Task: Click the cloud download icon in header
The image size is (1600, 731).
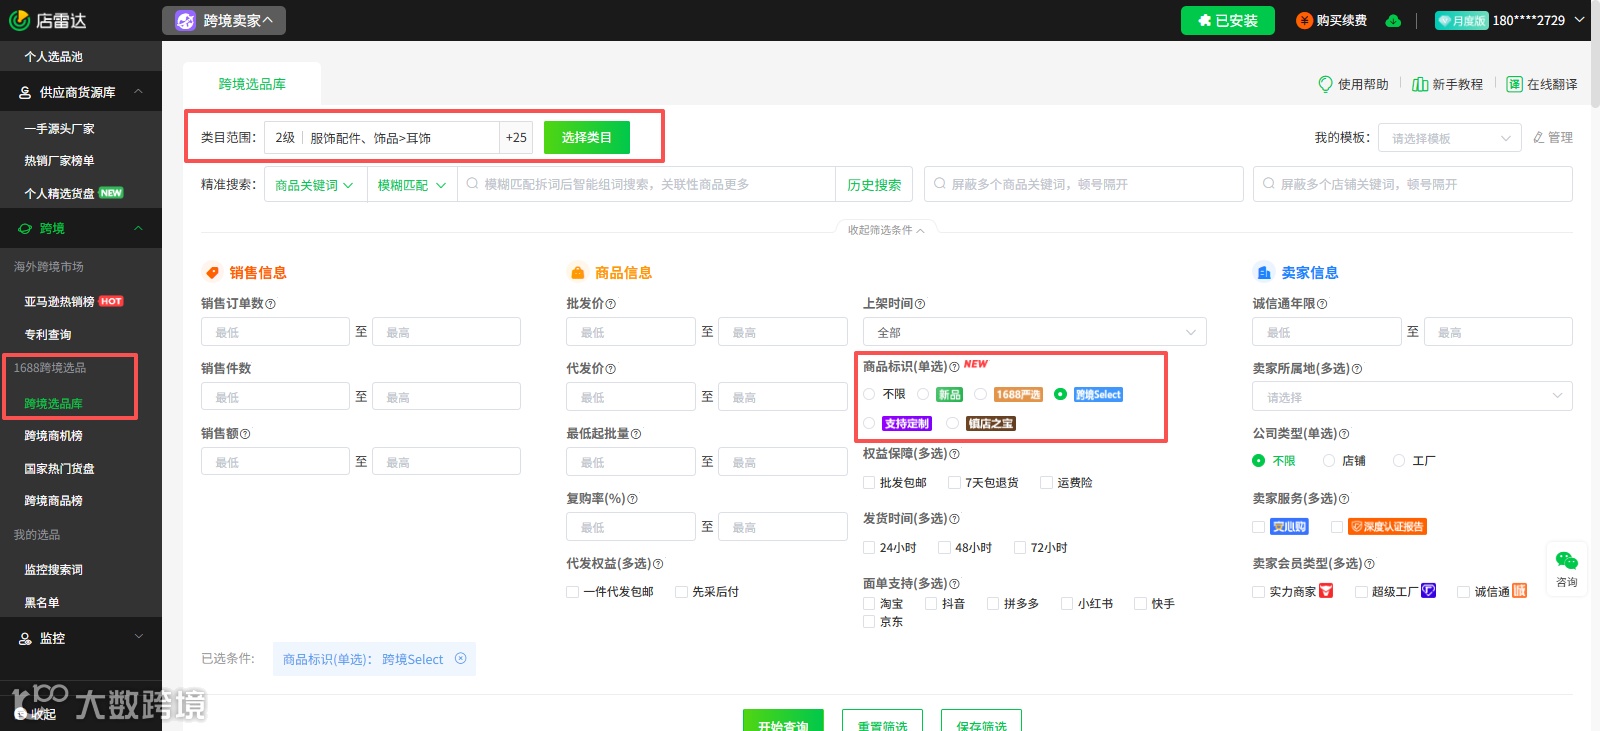Action: (1393, 21)
